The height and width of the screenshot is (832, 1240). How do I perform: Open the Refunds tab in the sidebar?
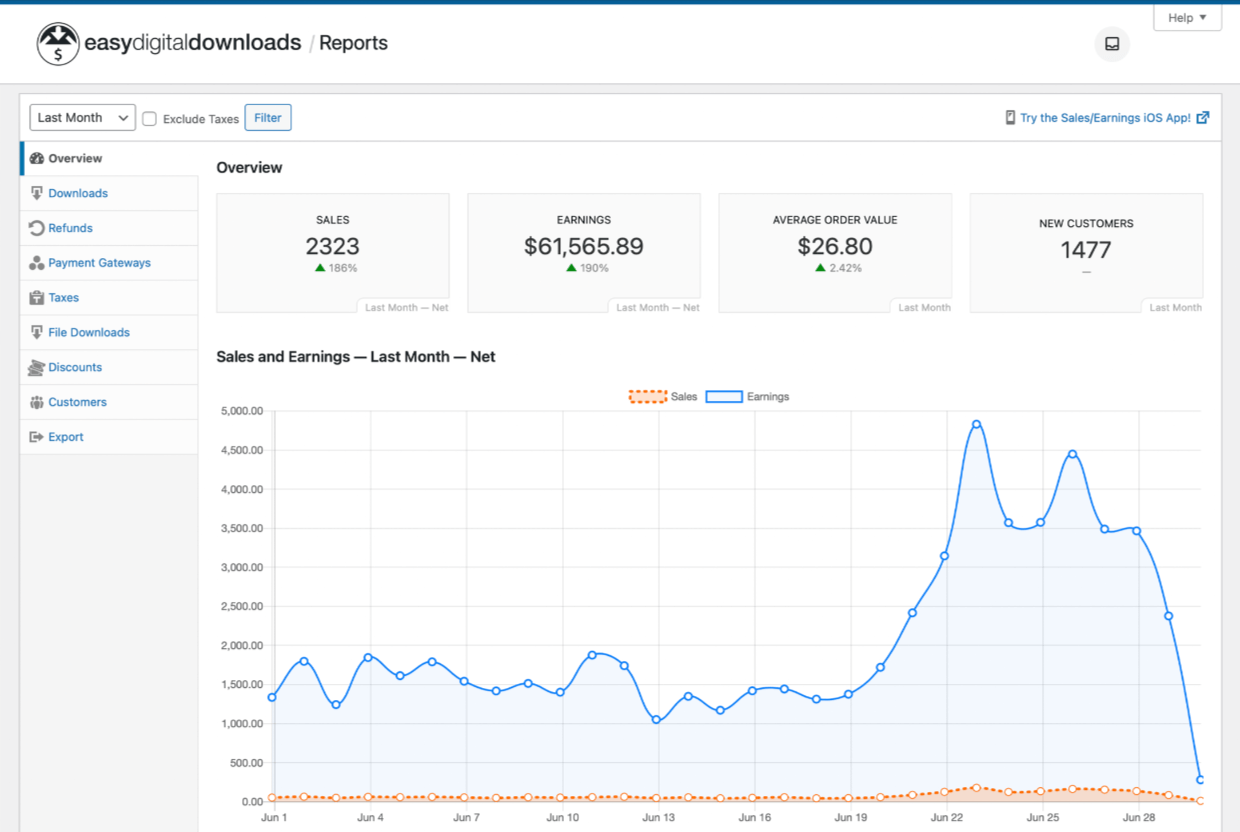70,228
